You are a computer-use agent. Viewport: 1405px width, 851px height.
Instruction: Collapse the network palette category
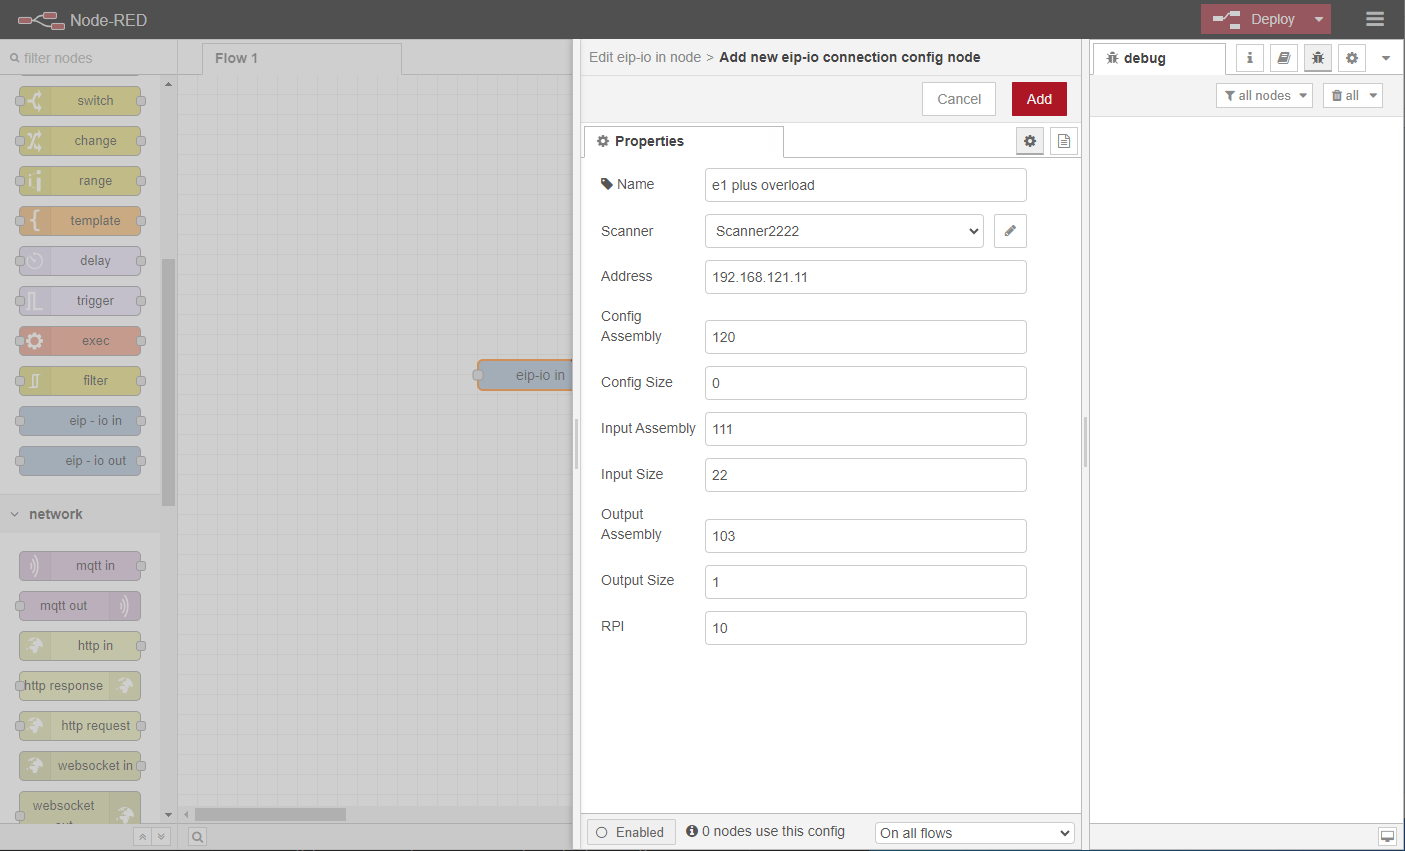(x=80, y=514)
